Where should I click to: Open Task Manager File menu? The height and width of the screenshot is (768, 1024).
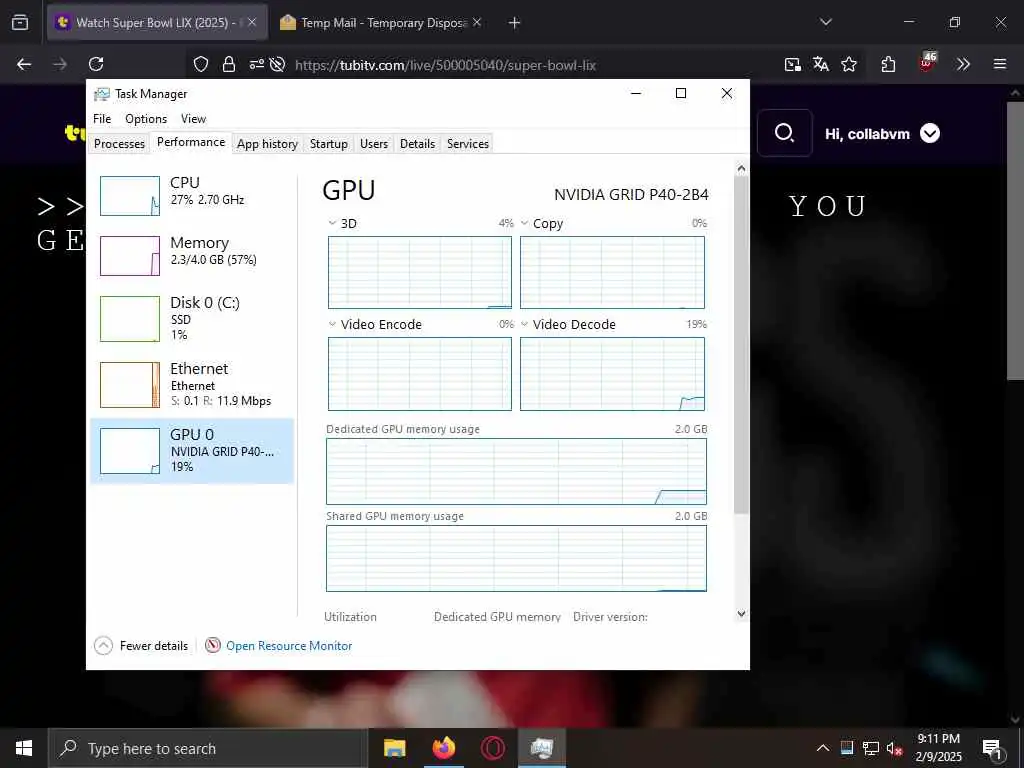coord(102,119)
